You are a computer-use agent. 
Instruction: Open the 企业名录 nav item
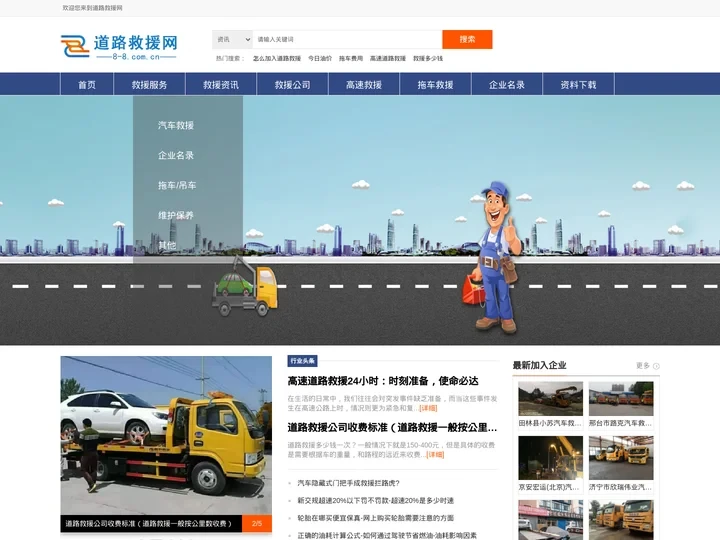(x=507, y=84)
